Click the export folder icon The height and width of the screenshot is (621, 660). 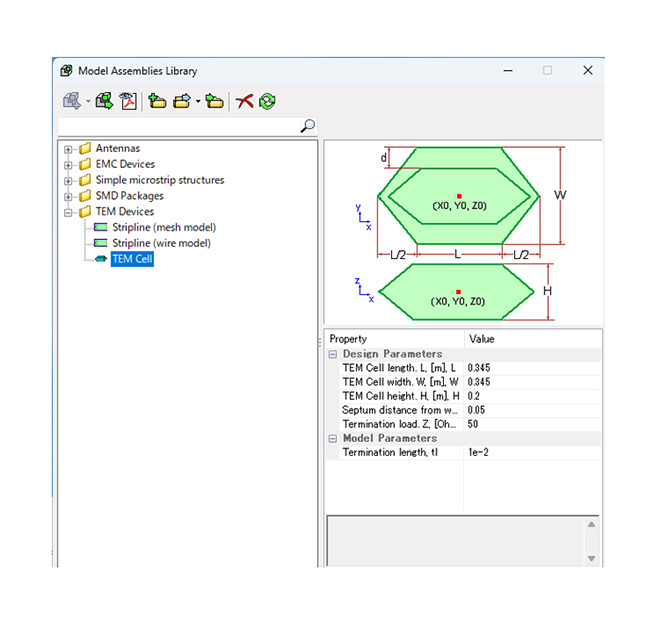182,101
